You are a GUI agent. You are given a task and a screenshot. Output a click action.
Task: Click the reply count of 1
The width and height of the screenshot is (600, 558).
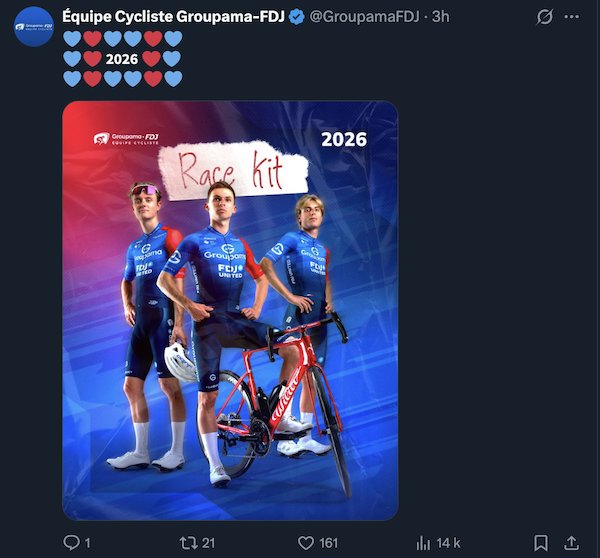point(88,543)
